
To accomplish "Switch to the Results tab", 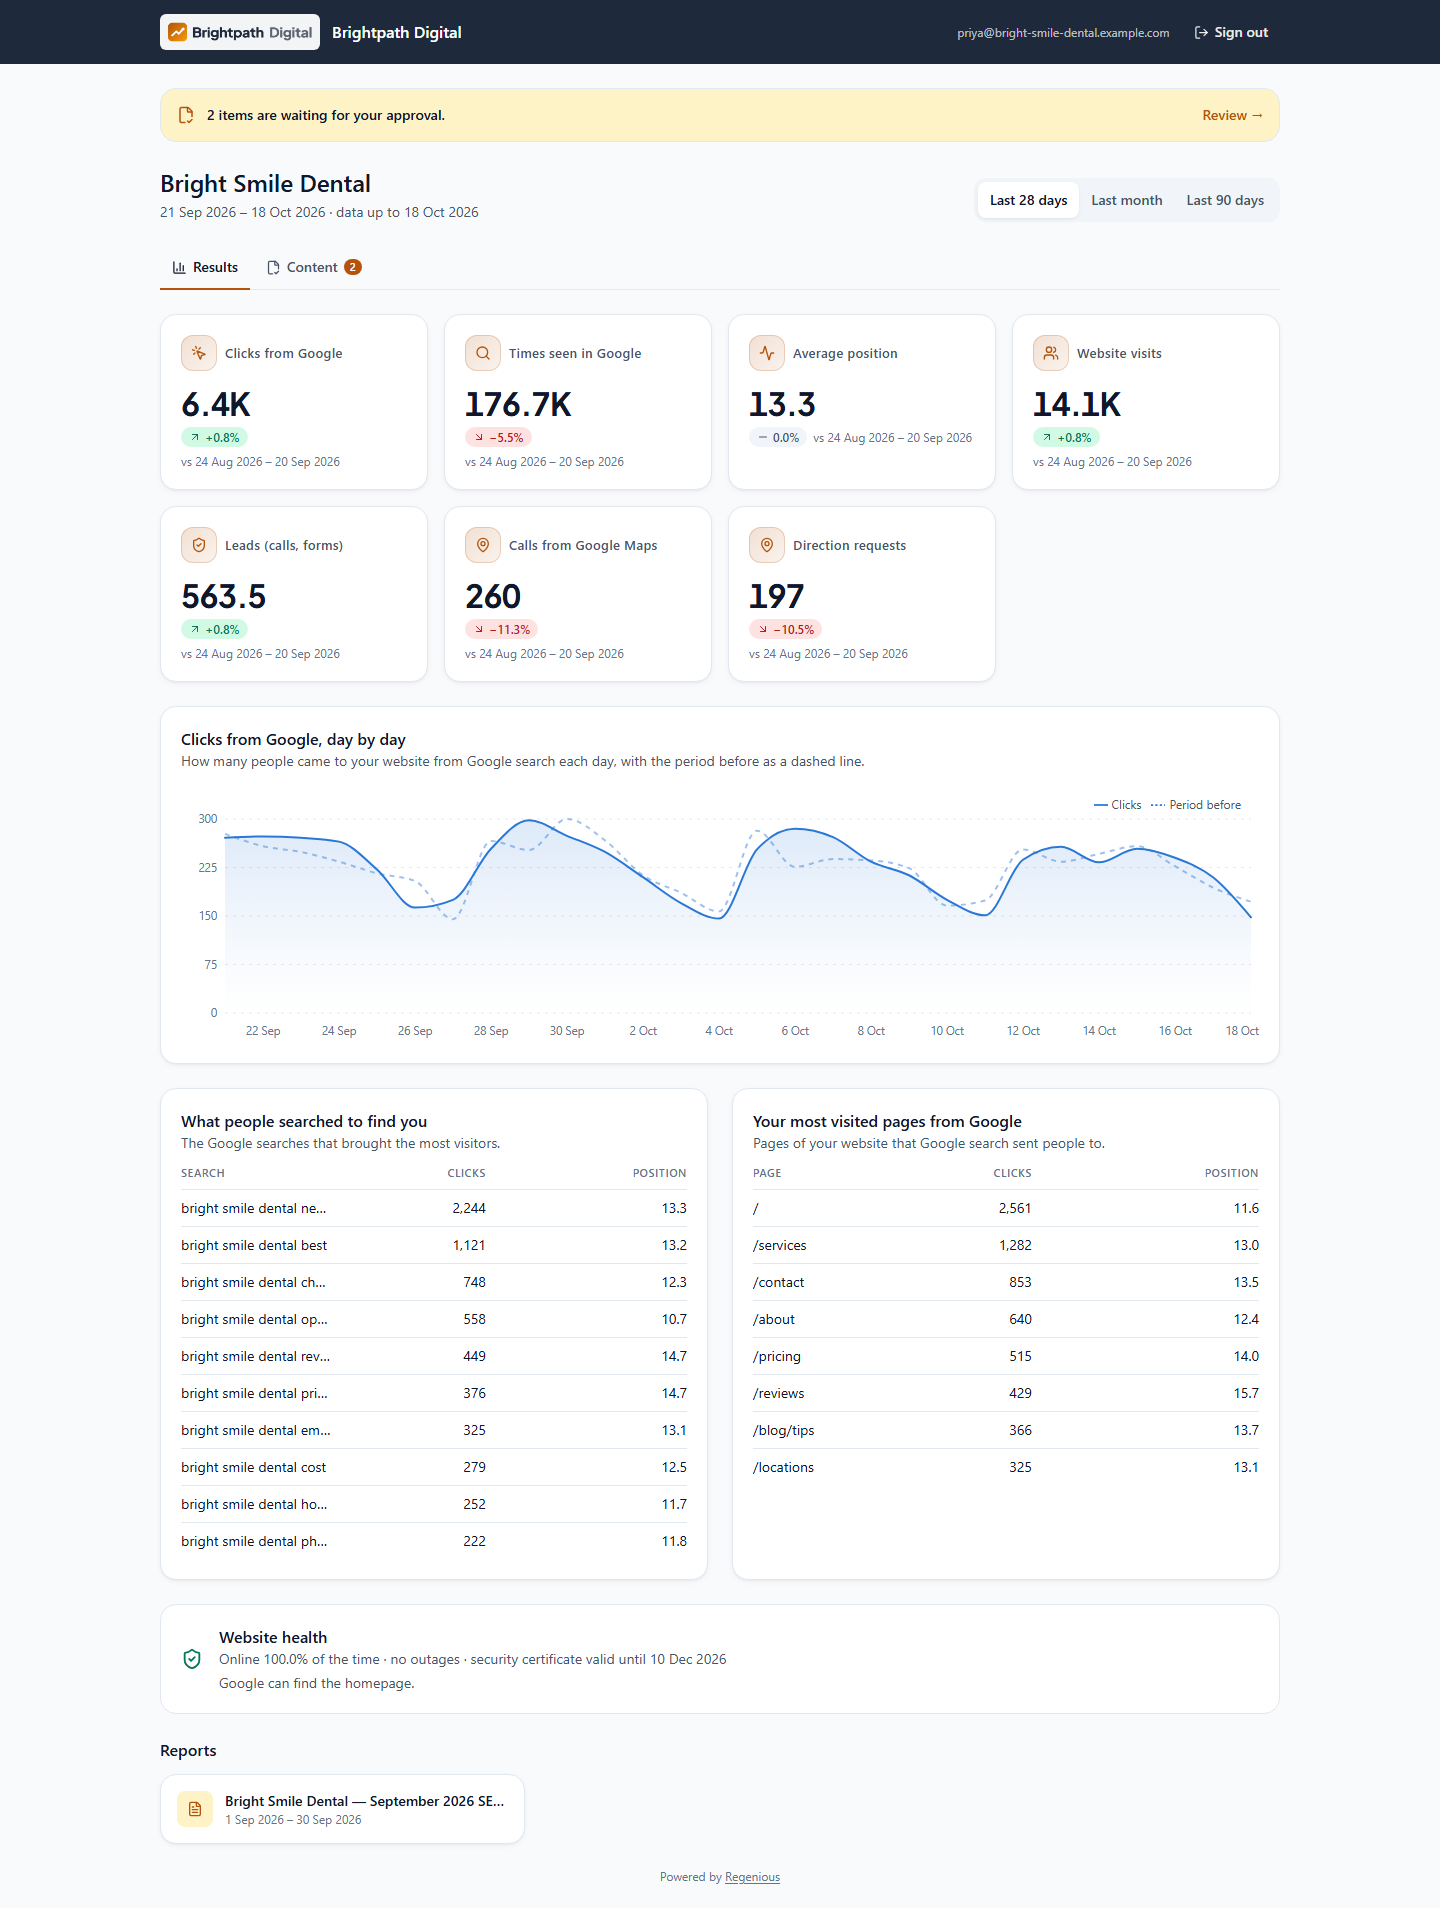I will pos(205,267).
